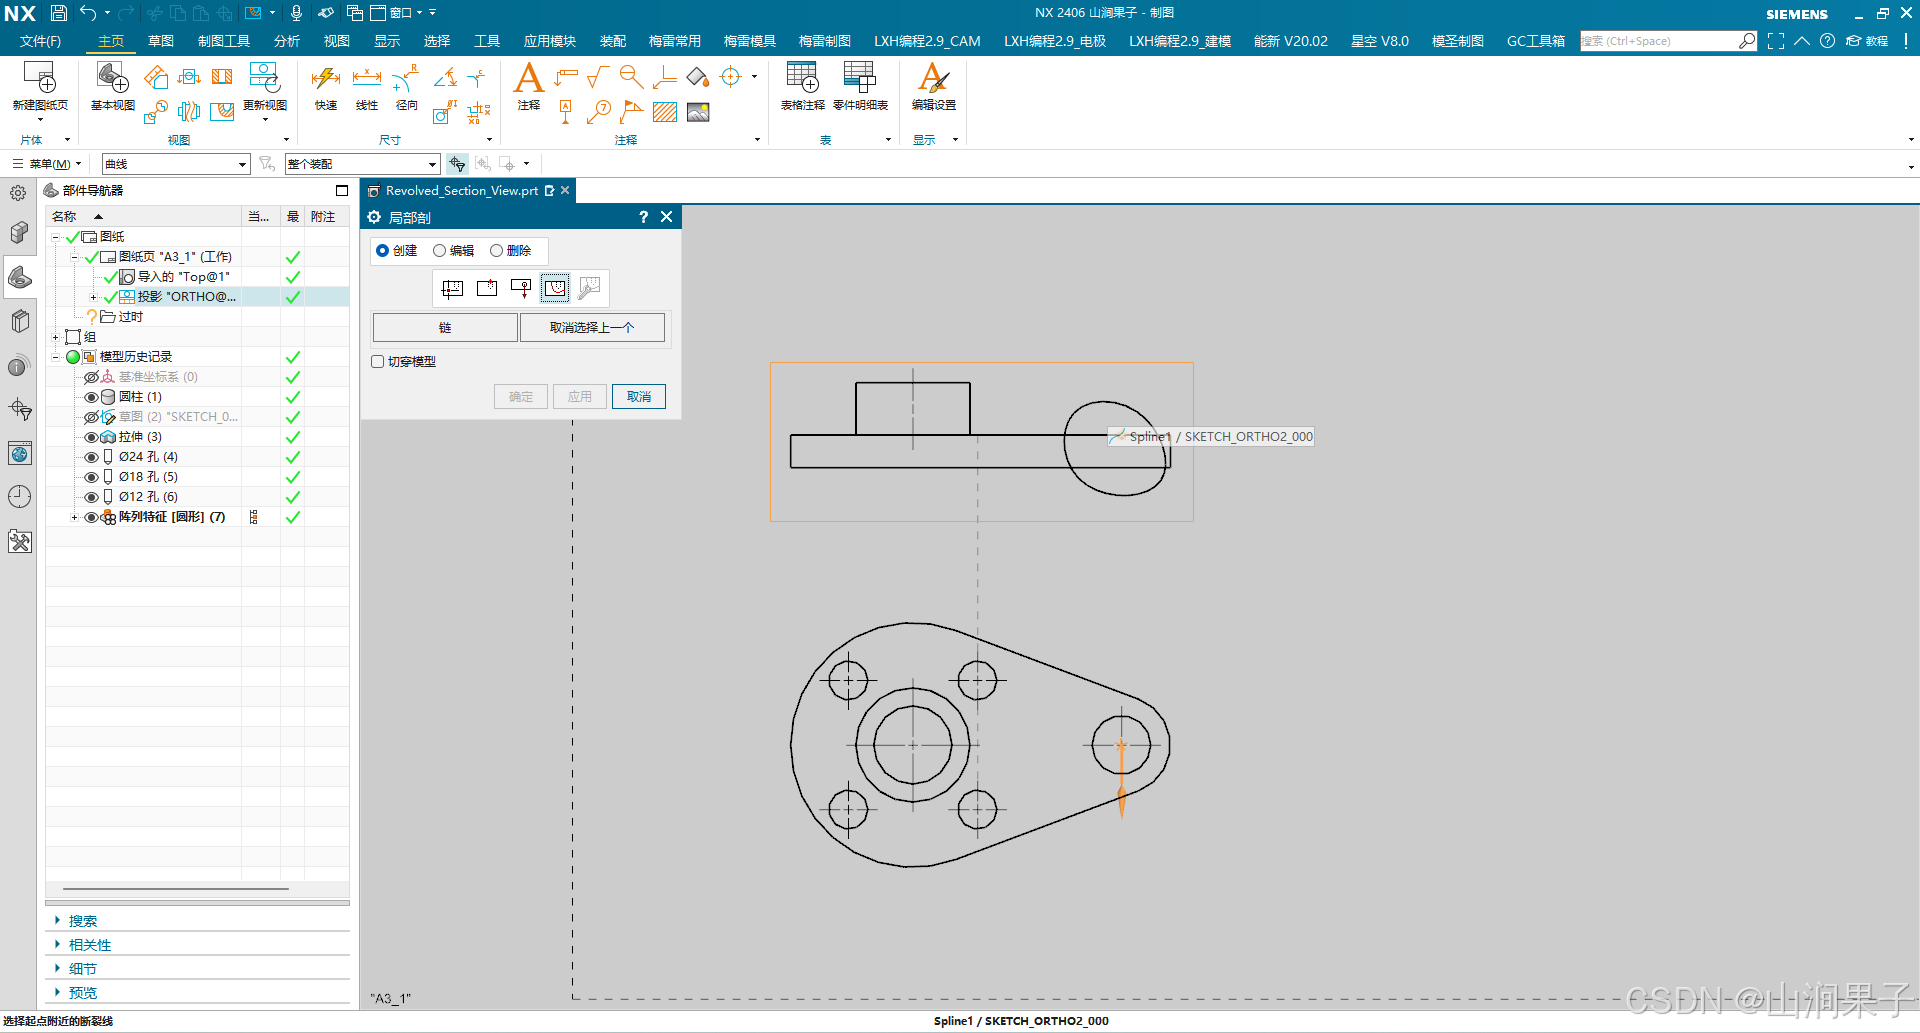Switch to the 分析 ribbon tab
This screenshot has height=1033, width=1920.
[287, 41]
